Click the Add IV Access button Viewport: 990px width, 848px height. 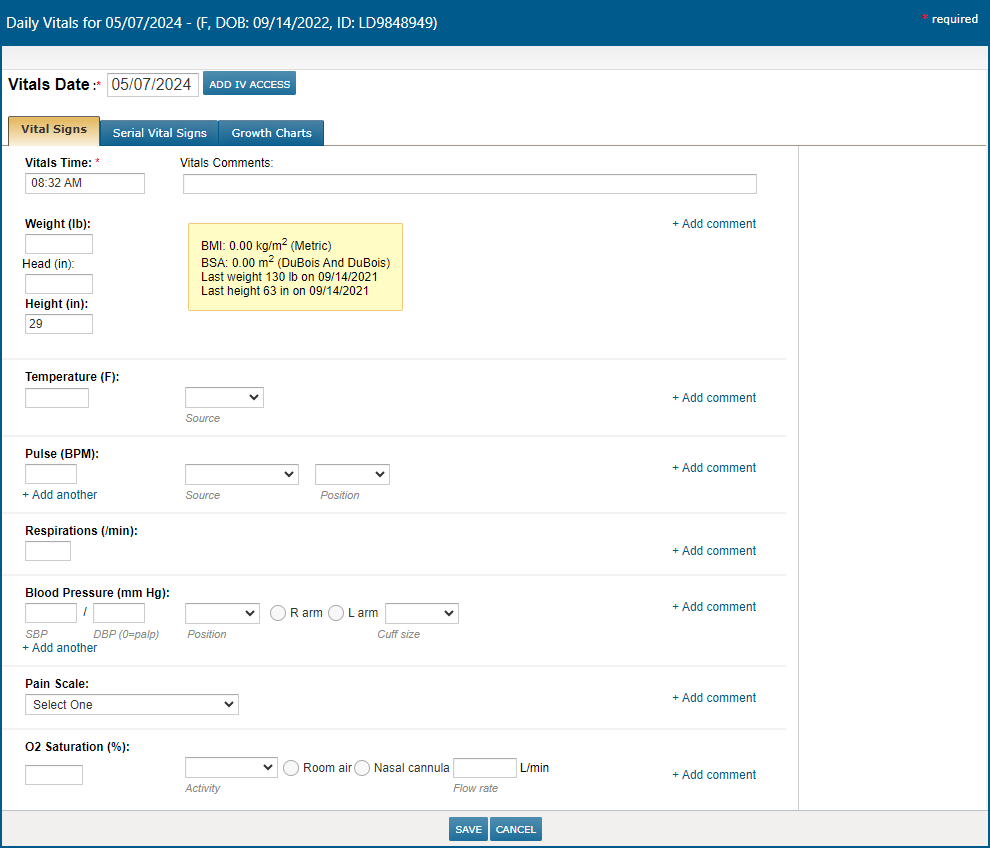pyautogui.click(x=249, y=84)
